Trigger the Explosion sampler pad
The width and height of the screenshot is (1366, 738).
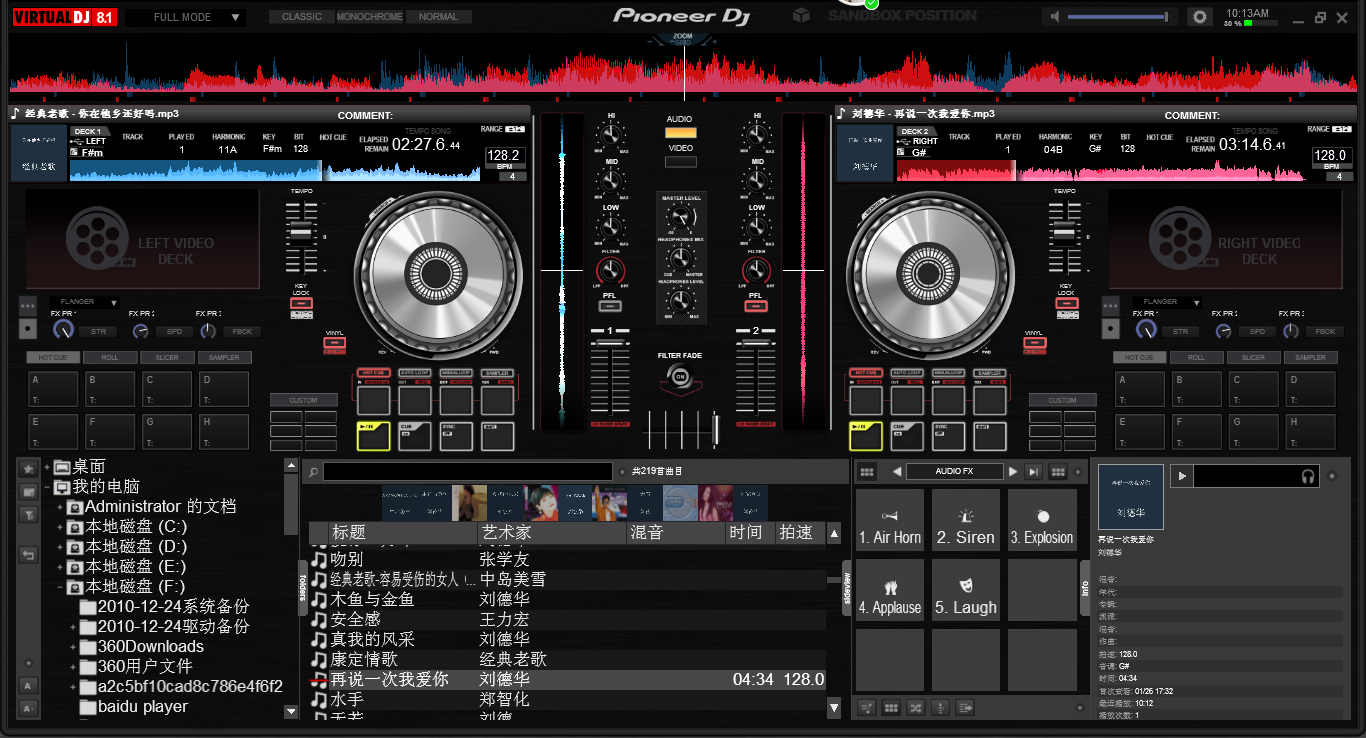[1042, 521]
